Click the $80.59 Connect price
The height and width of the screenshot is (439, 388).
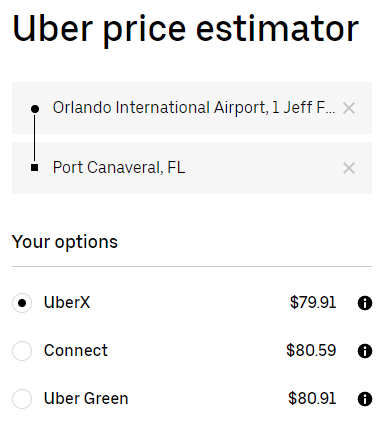tap(311, 351)
